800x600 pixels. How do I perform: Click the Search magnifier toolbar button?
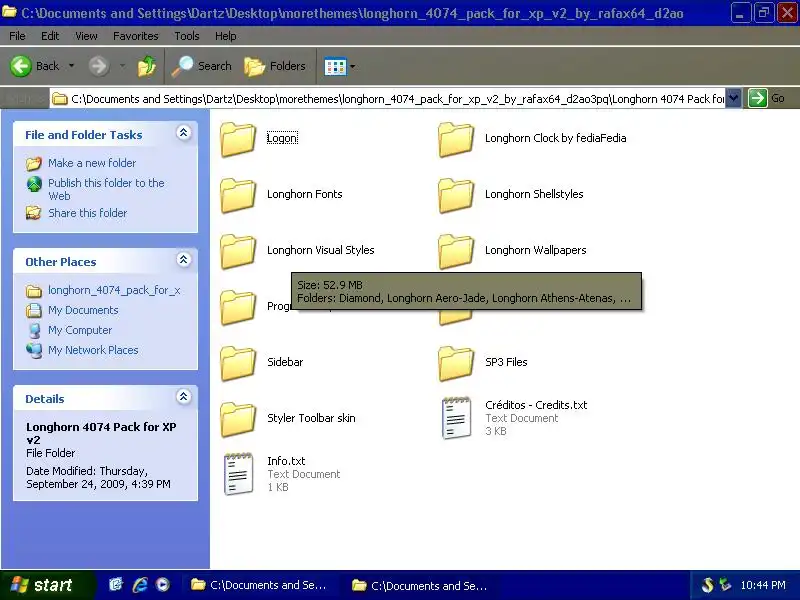(x=201, y=66)
